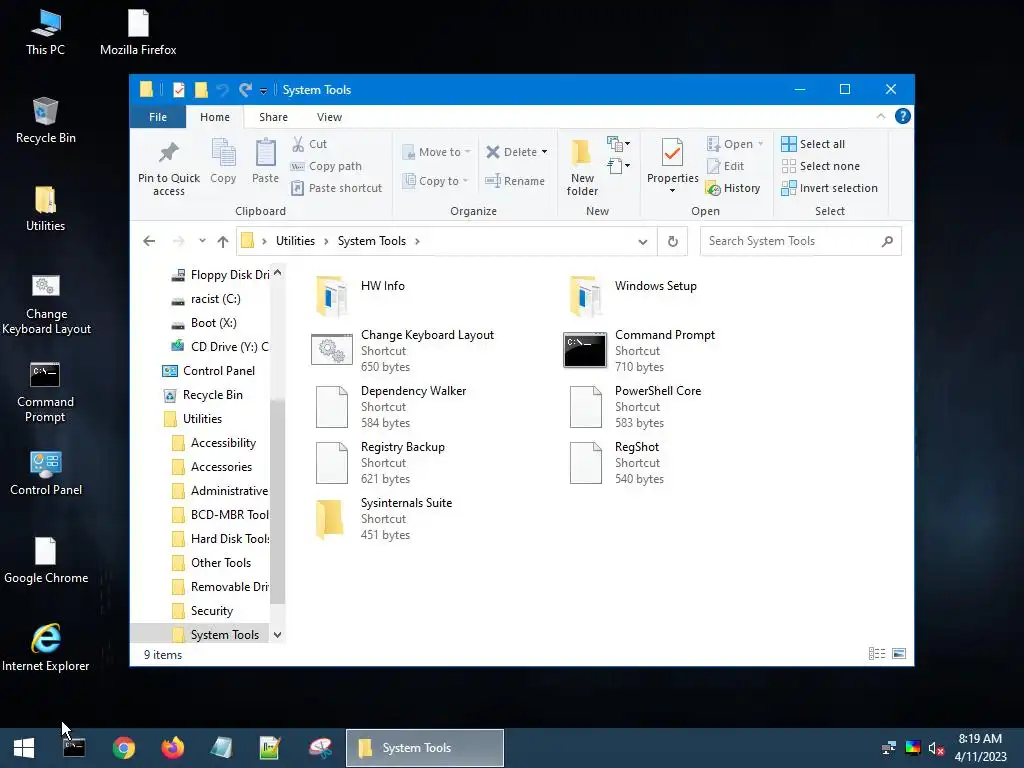
Task: Select the RegShot shortcut
Action: click(615, 462)
